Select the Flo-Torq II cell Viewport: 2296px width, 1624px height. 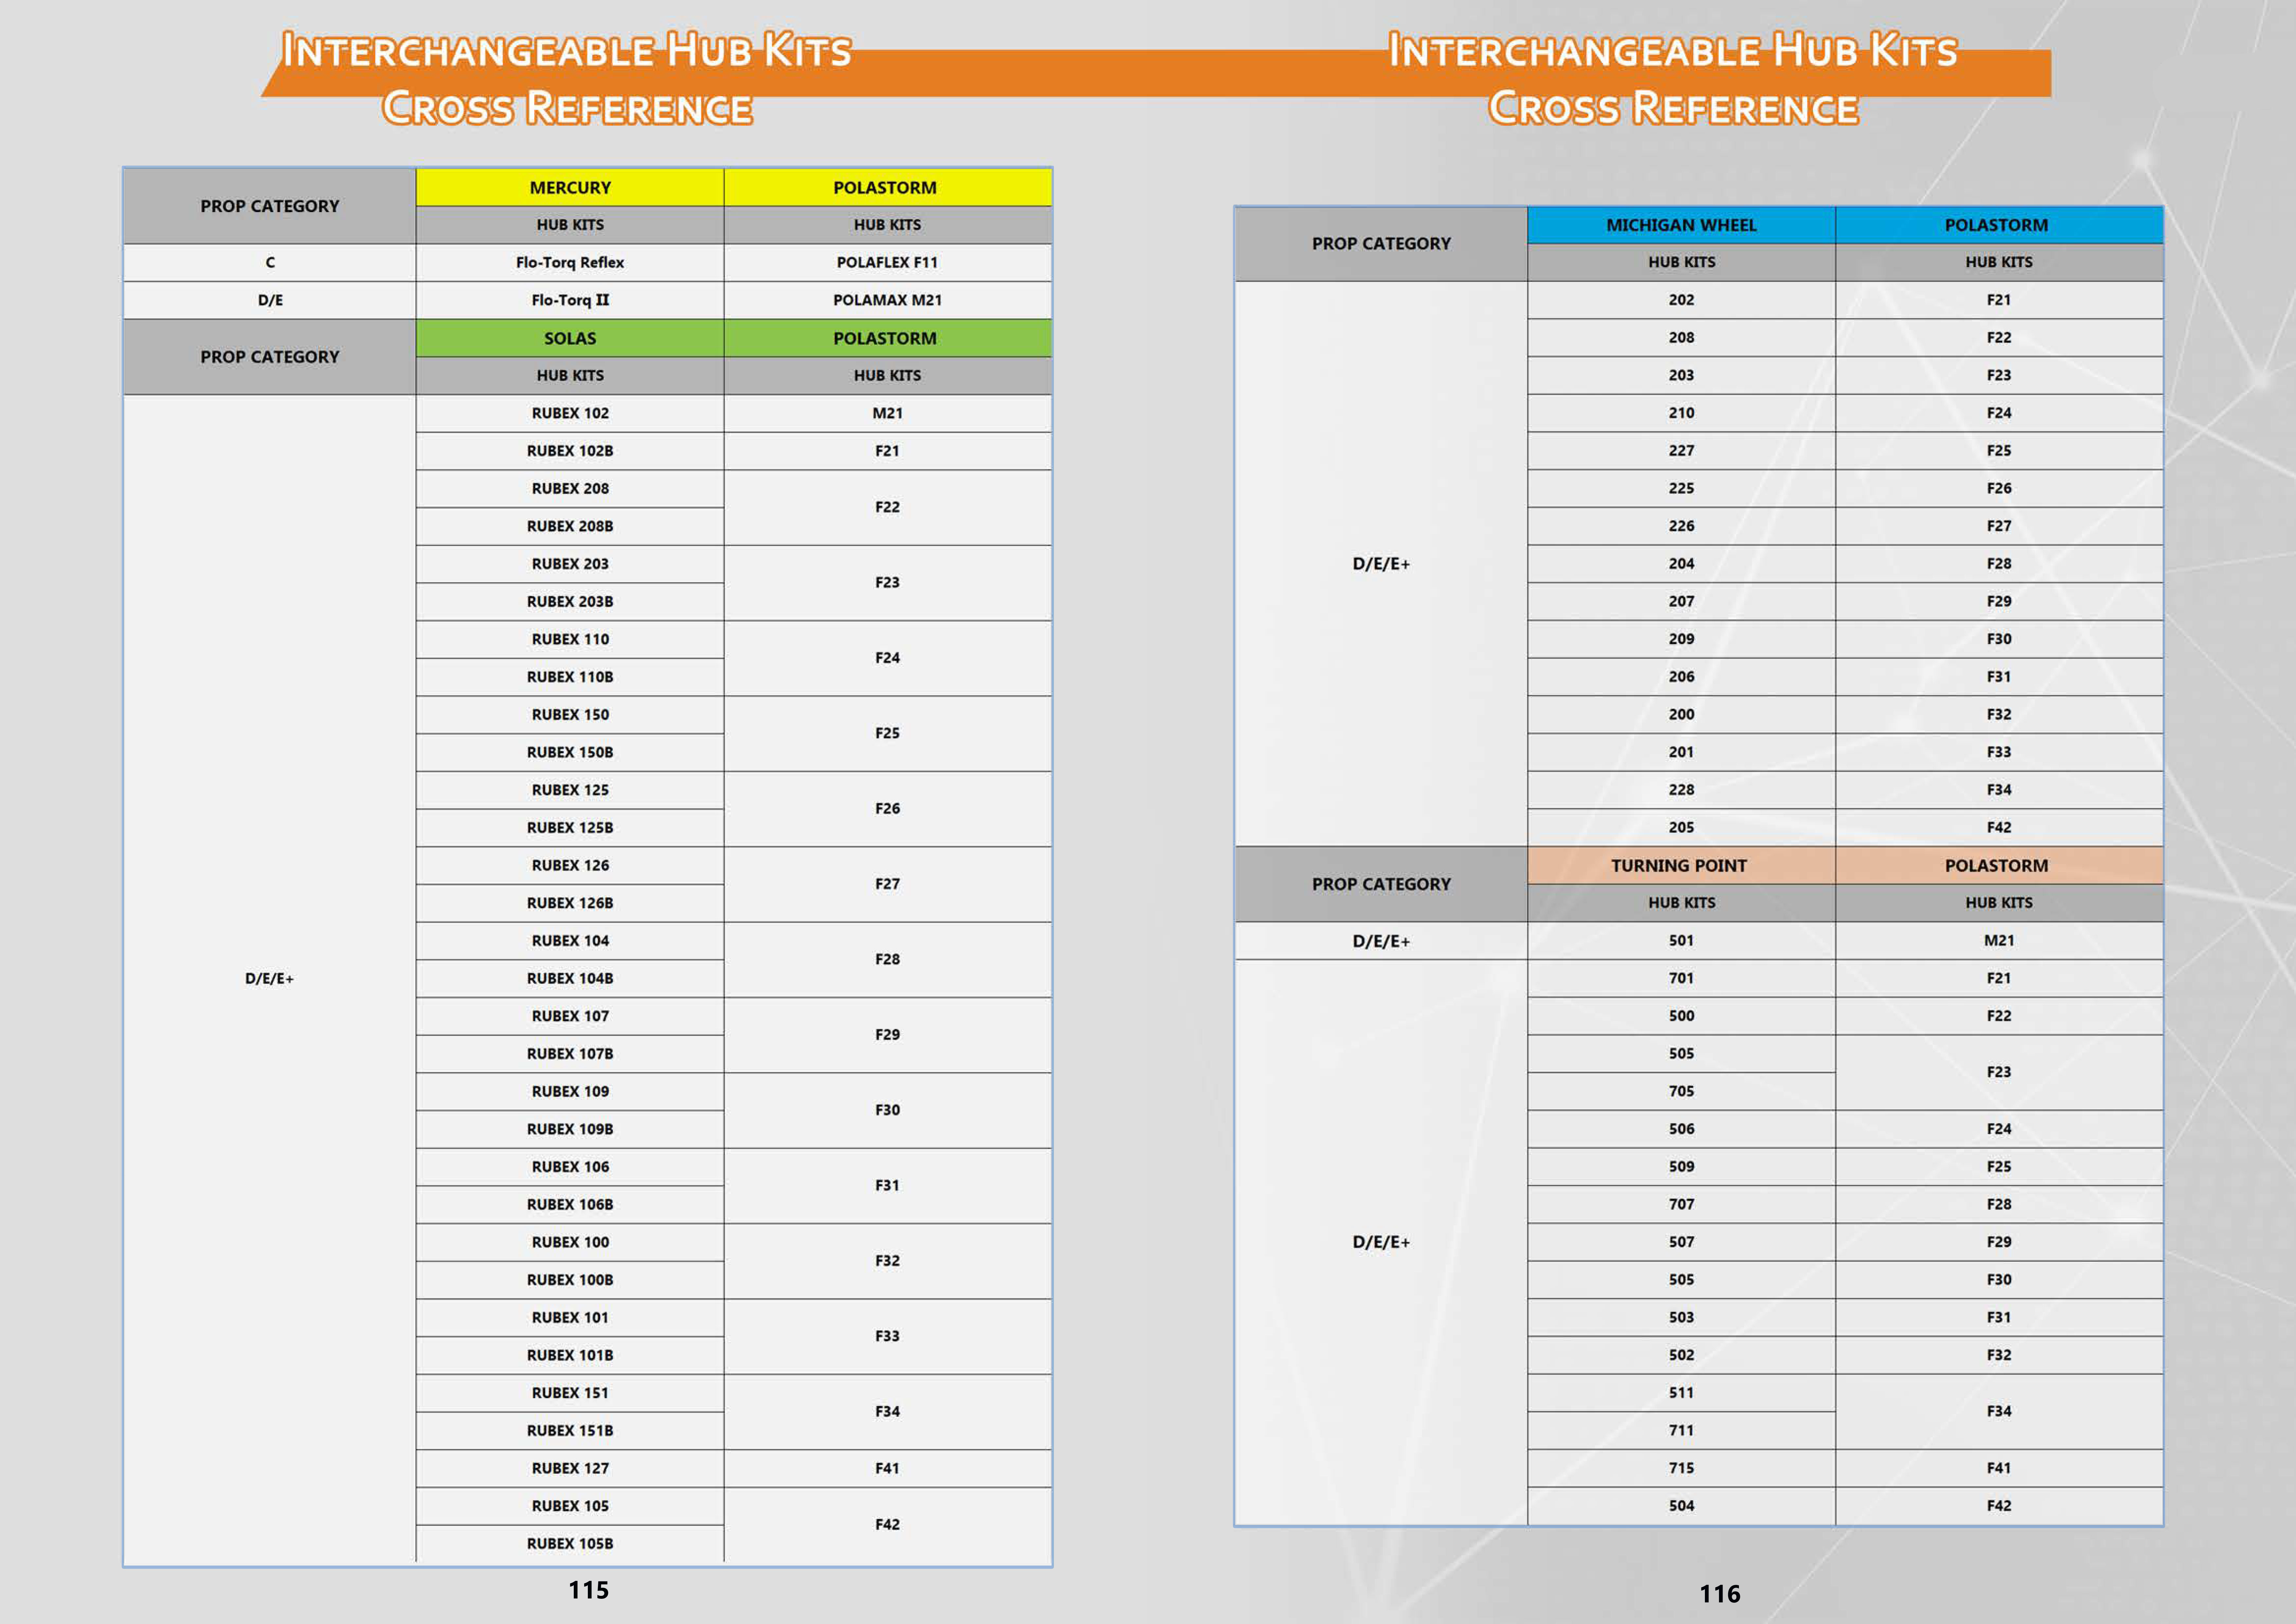(x=570, y=300)
